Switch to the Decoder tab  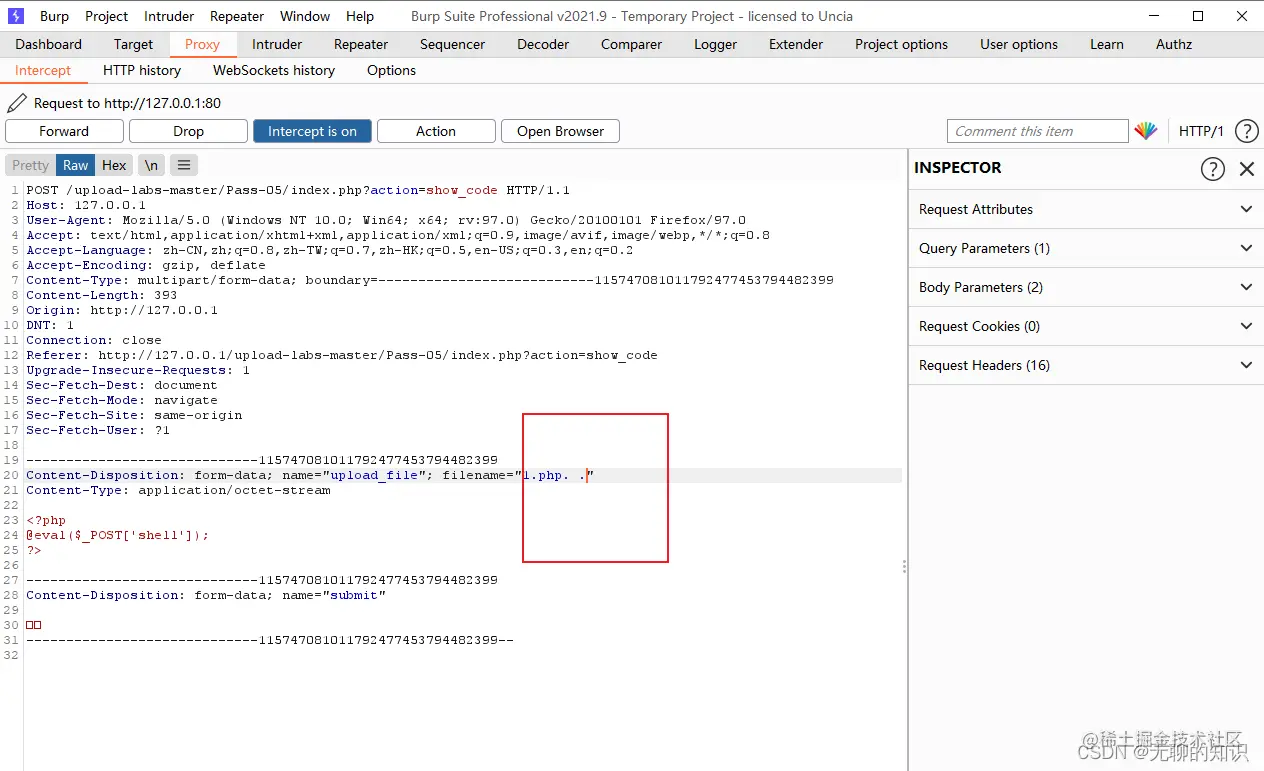pyautogui.click(x=543, y=44)
